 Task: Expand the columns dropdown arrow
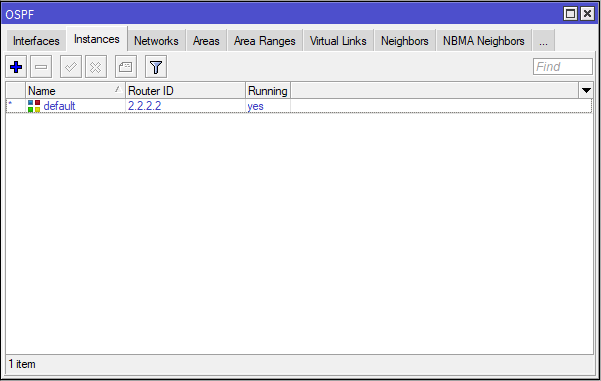click(586, 91)
